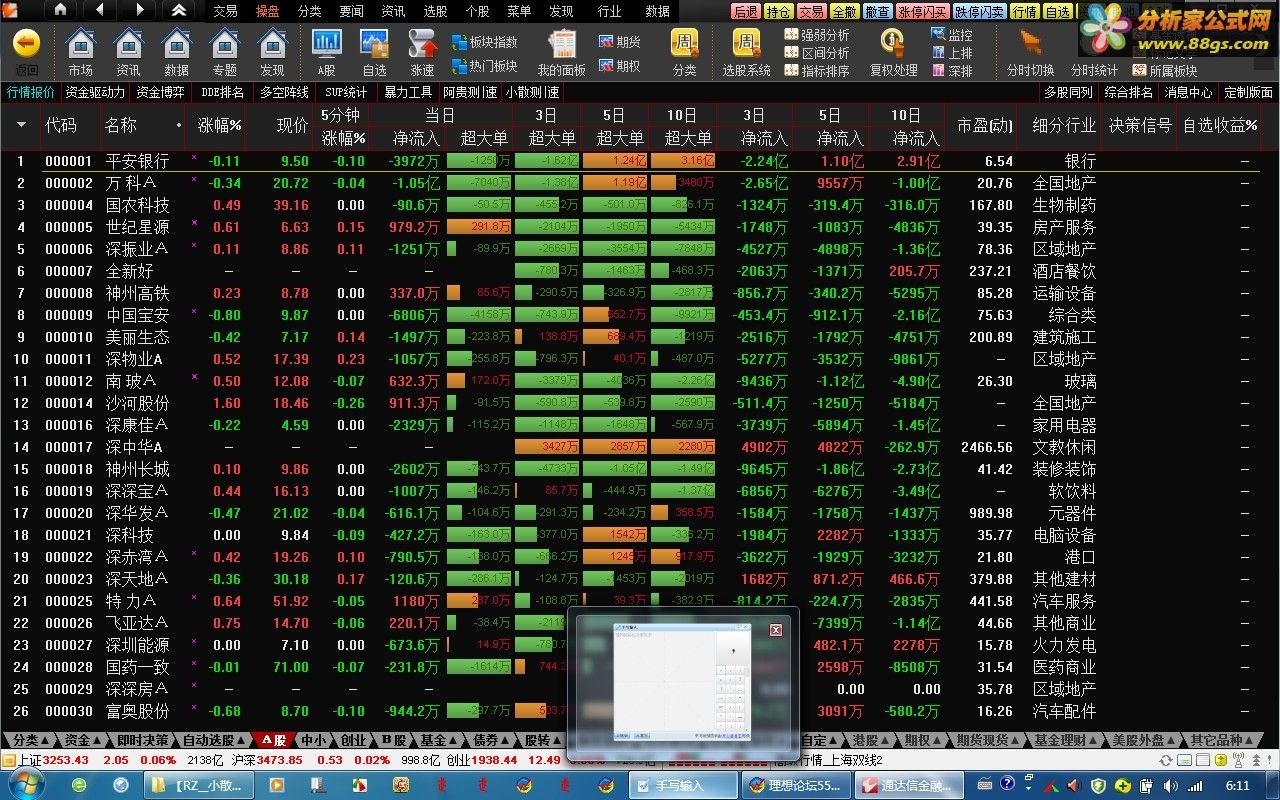Image resolution: width=1280 pixels, height=800 pixels.
Task: Open 板块指数 in the toolbar
Action: 485,42
